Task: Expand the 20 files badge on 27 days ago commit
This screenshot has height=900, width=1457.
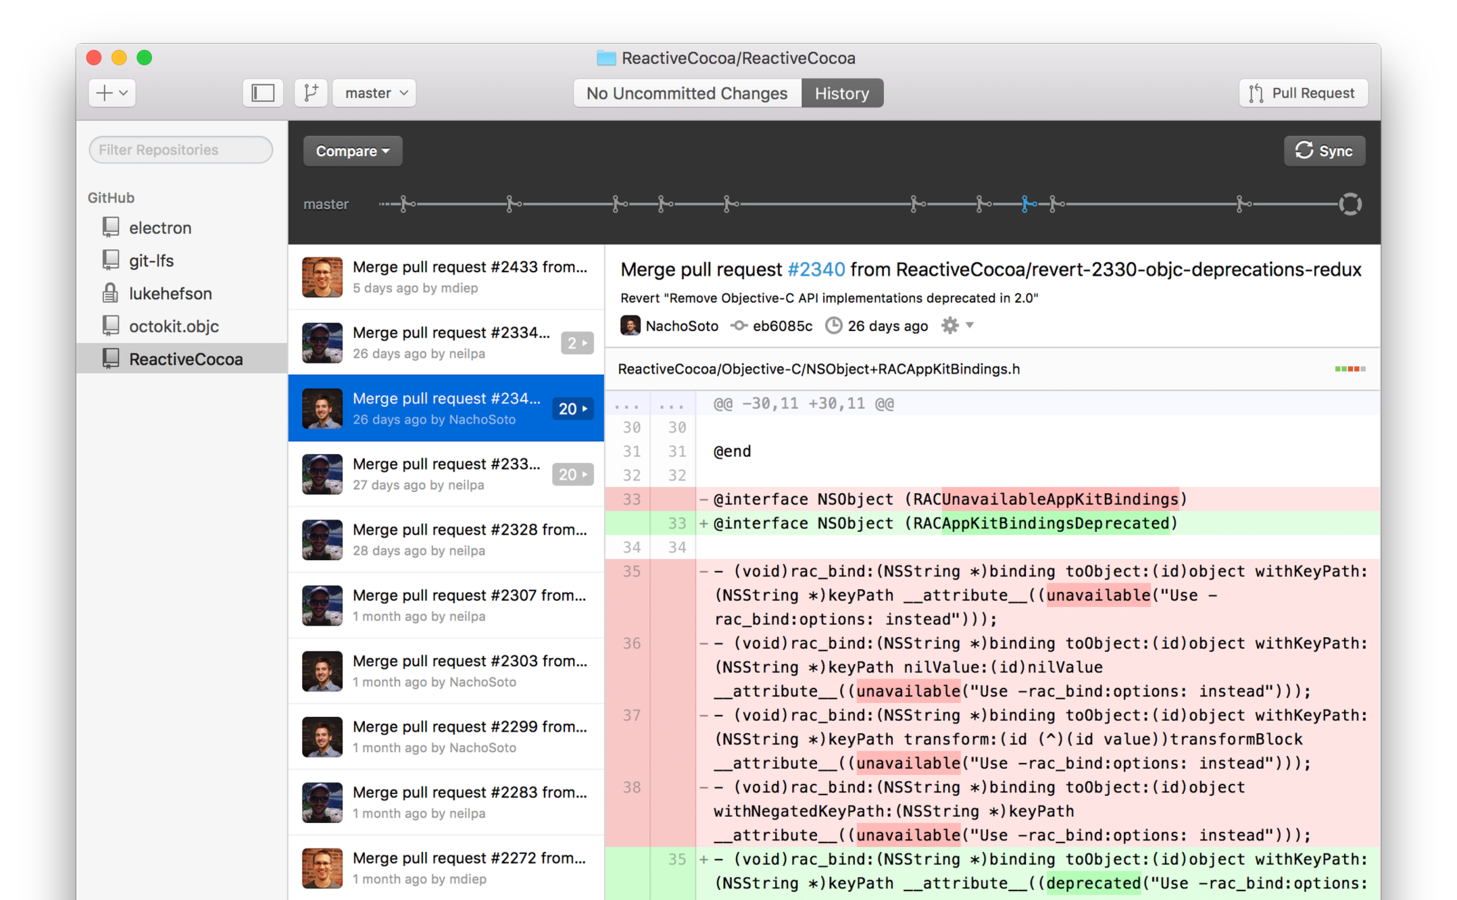Action: [x=573, y=475]
